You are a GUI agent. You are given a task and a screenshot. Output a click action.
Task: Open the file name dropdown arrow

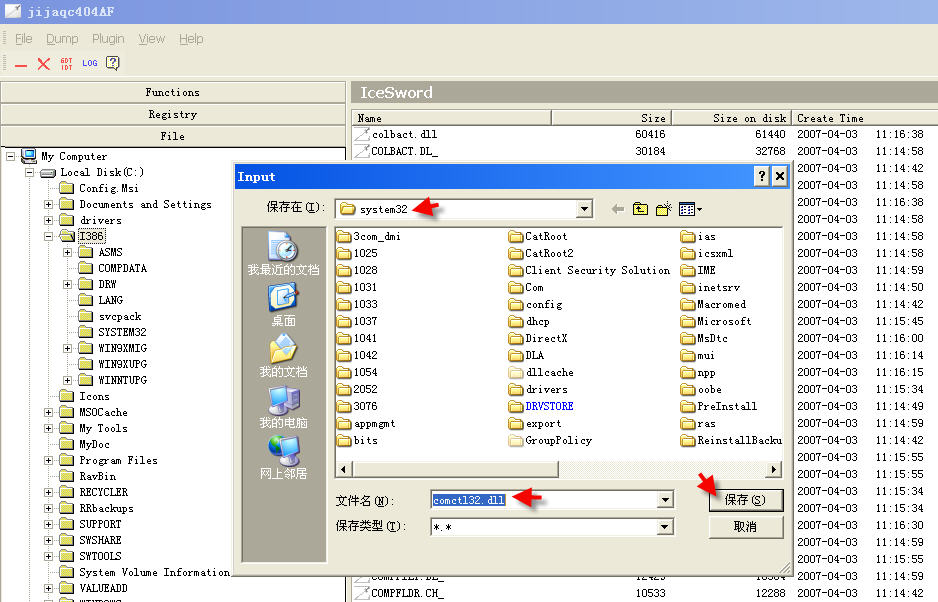[x=665, y=500]
